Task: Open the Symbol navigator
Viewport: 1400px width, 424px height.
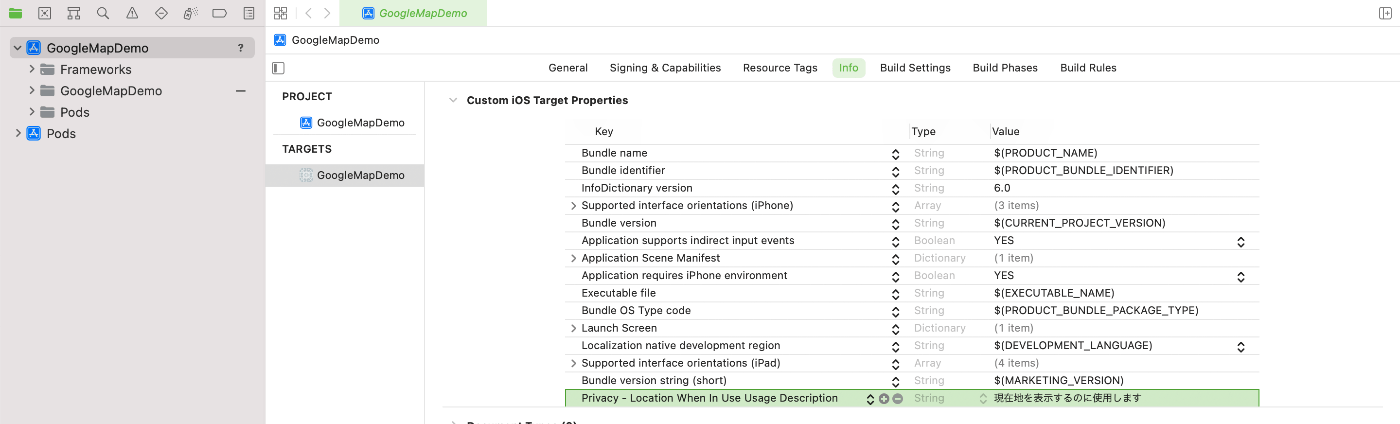Action: pyautogui.click(x=74, y=13)
